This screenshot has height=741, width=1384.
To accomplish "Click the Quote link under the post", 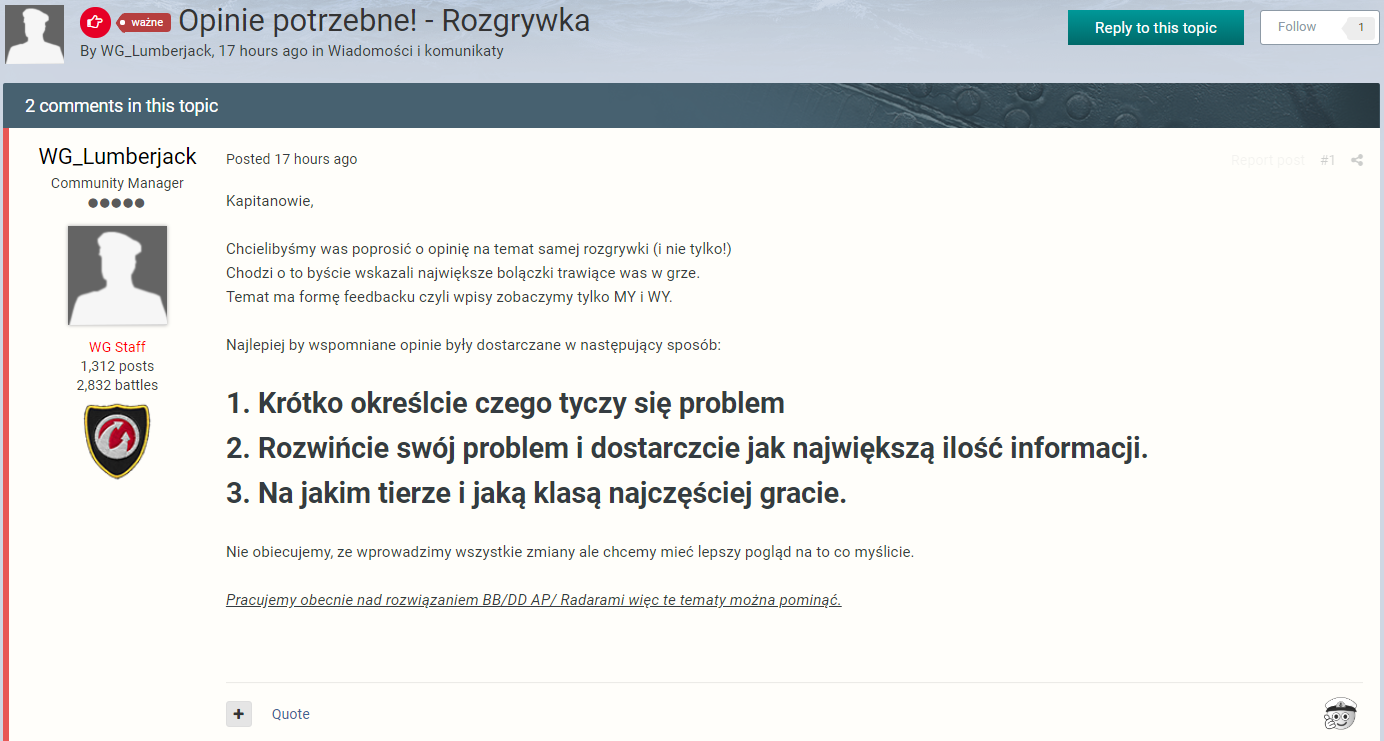I will (291, 714).
